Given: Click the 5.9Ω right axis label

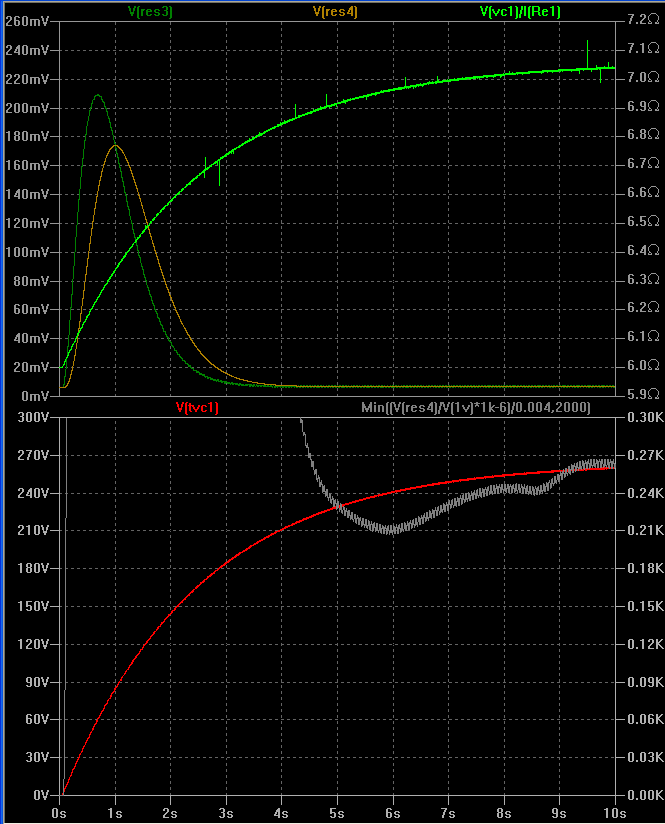Looking at the screenshot, I should coord(643,394).
